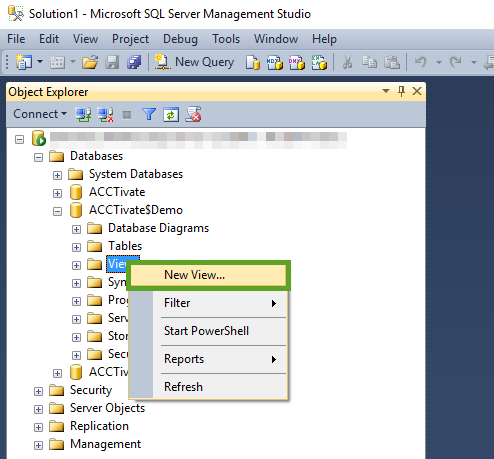Viewport: 494px width, 459px height.
Task: Choose Refresh from context menu
Action: pos(220,387)
